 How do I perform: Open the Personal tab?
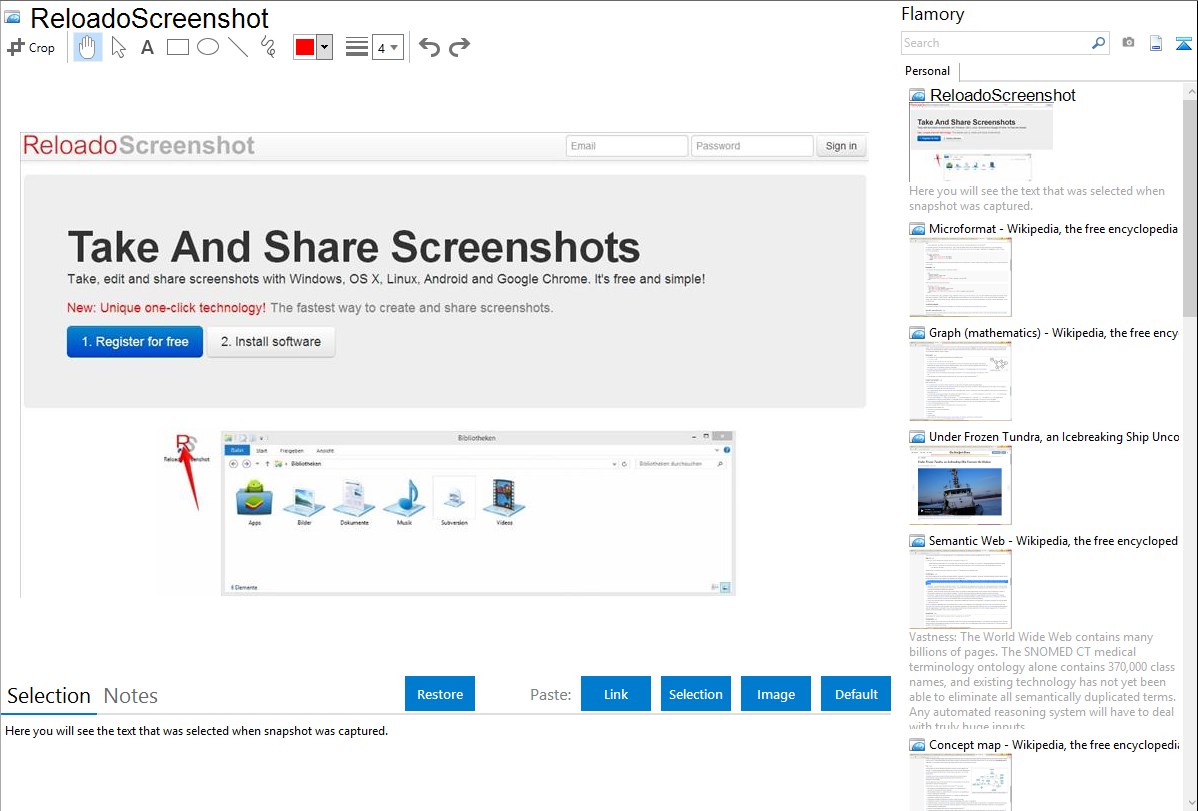pyautogui.click(x=927, y=71)
